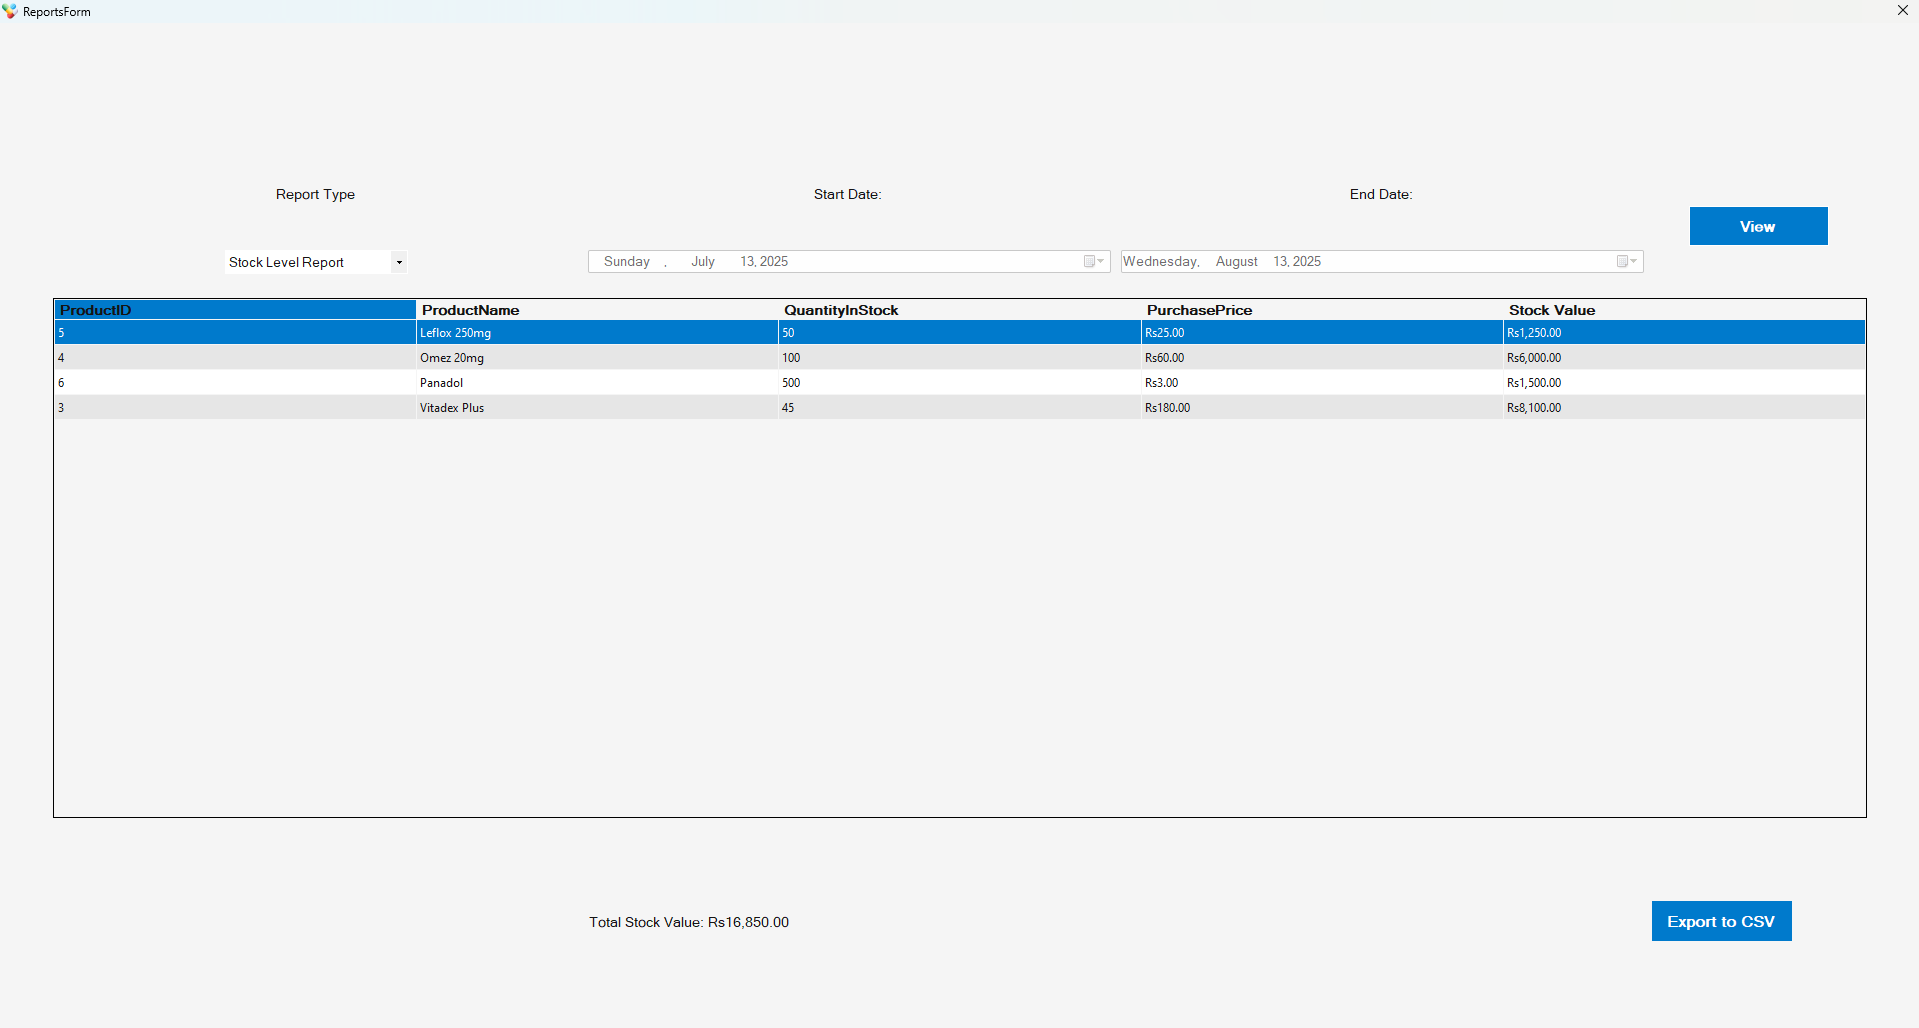Open the Start Date calendar picker icon
The height and width of the screenshot is (1028, 1919).
point(1094,262)
